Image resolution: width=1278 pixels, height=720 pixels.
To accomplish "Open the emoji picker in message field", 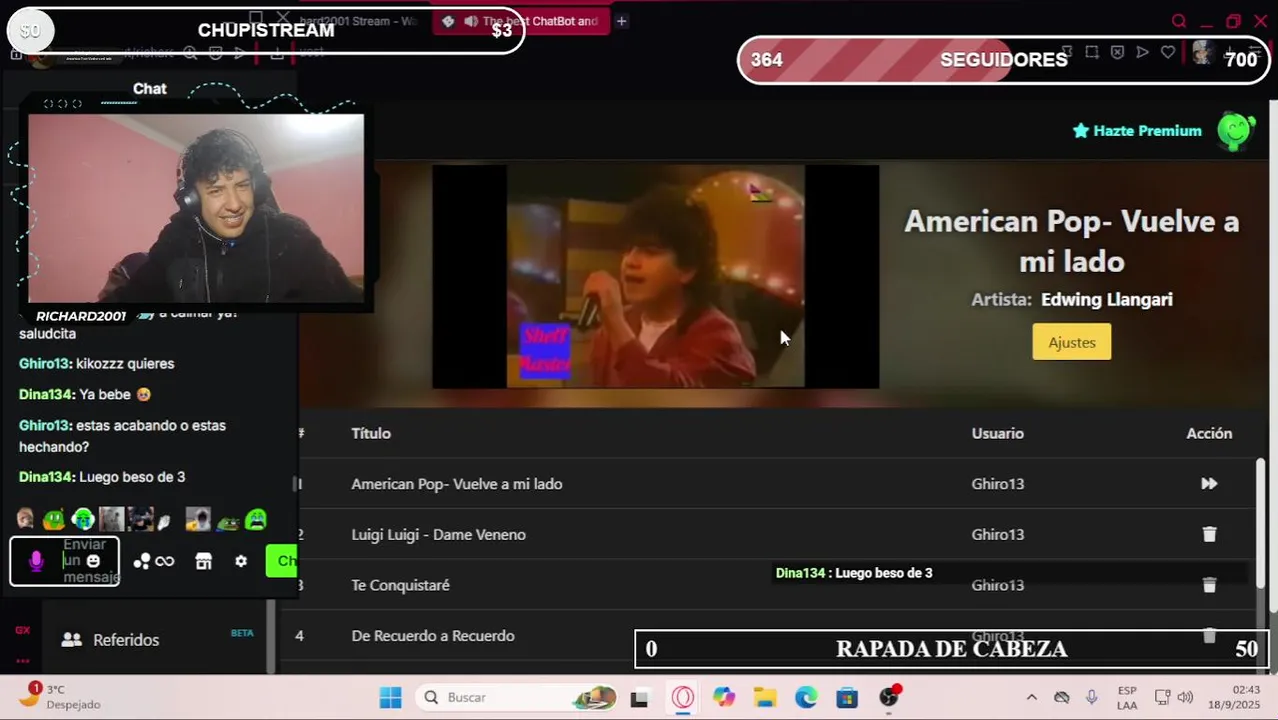I will coord(93,561).
